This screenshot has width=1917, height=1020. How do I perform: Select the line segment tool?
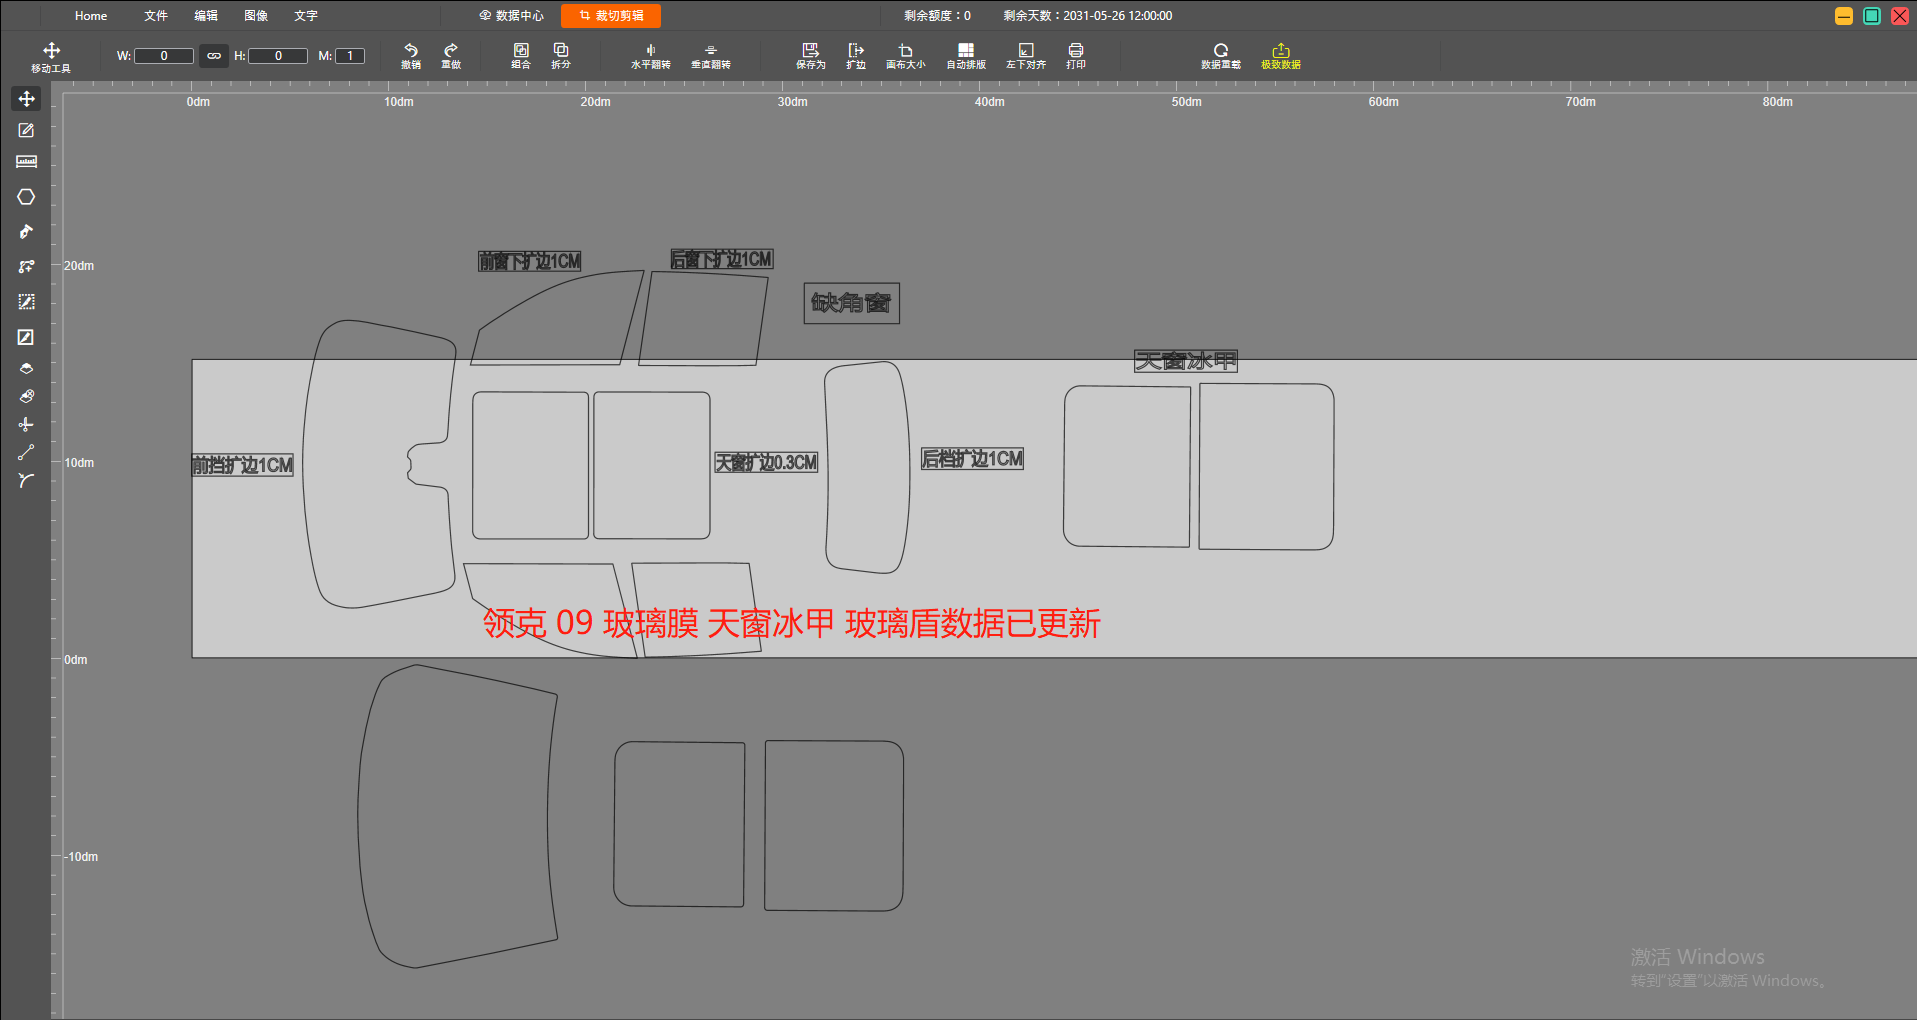click(x=26, y=452)
